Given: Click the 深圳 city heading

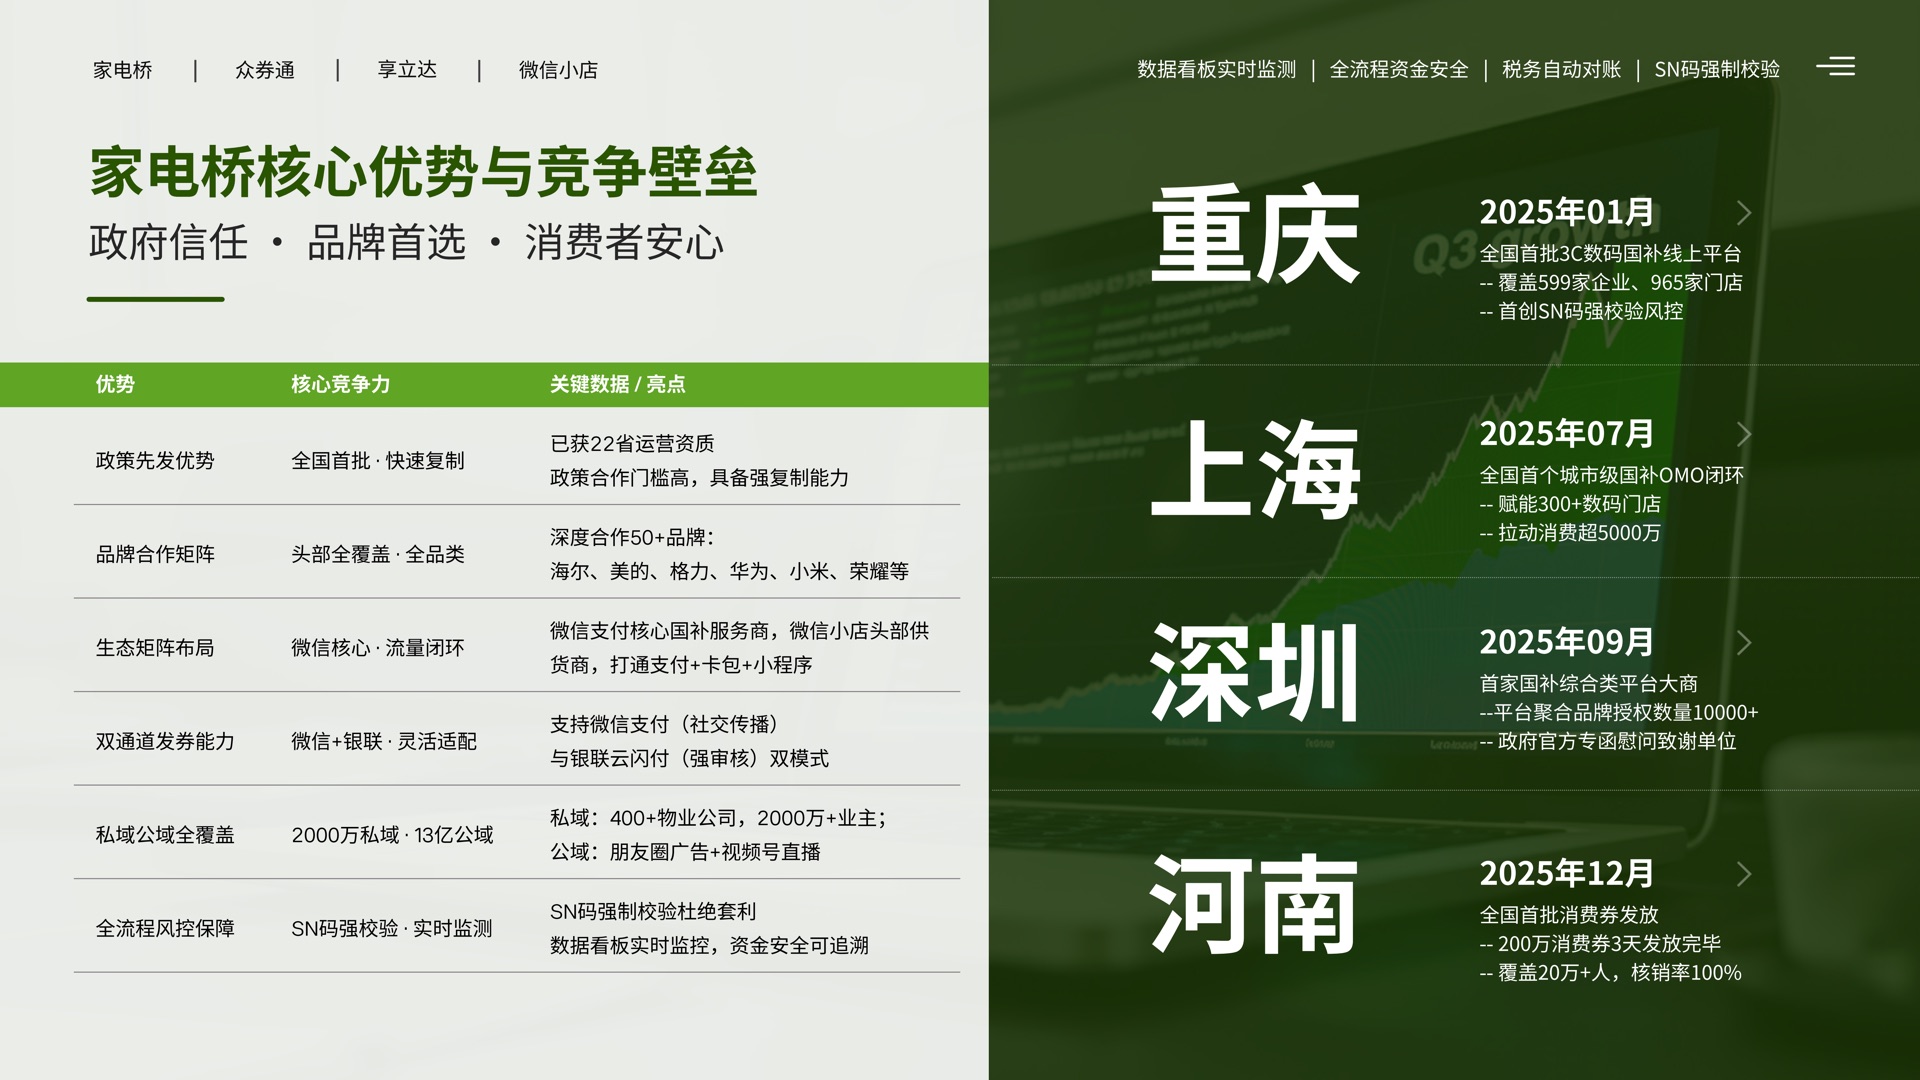Looking at the screenshot, I should coord(1255,672).
